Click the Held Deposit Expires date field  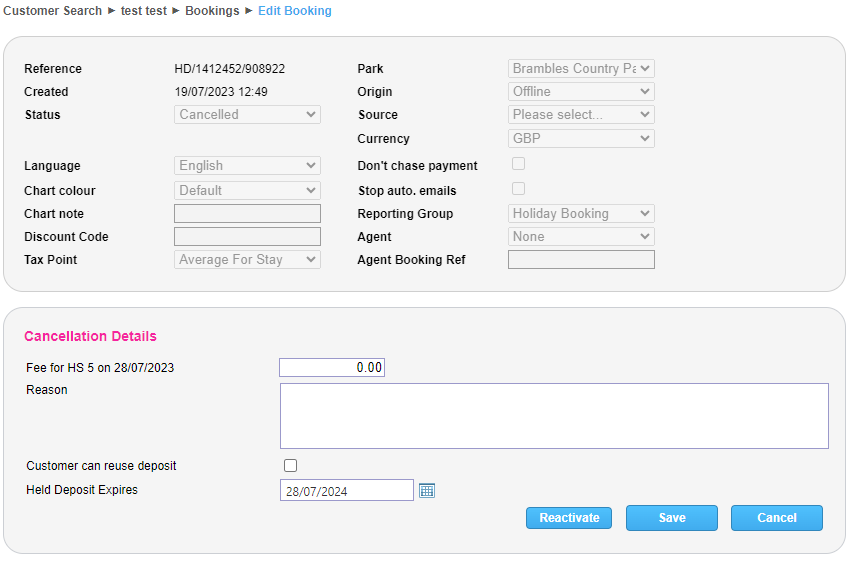tap(346, 490)
